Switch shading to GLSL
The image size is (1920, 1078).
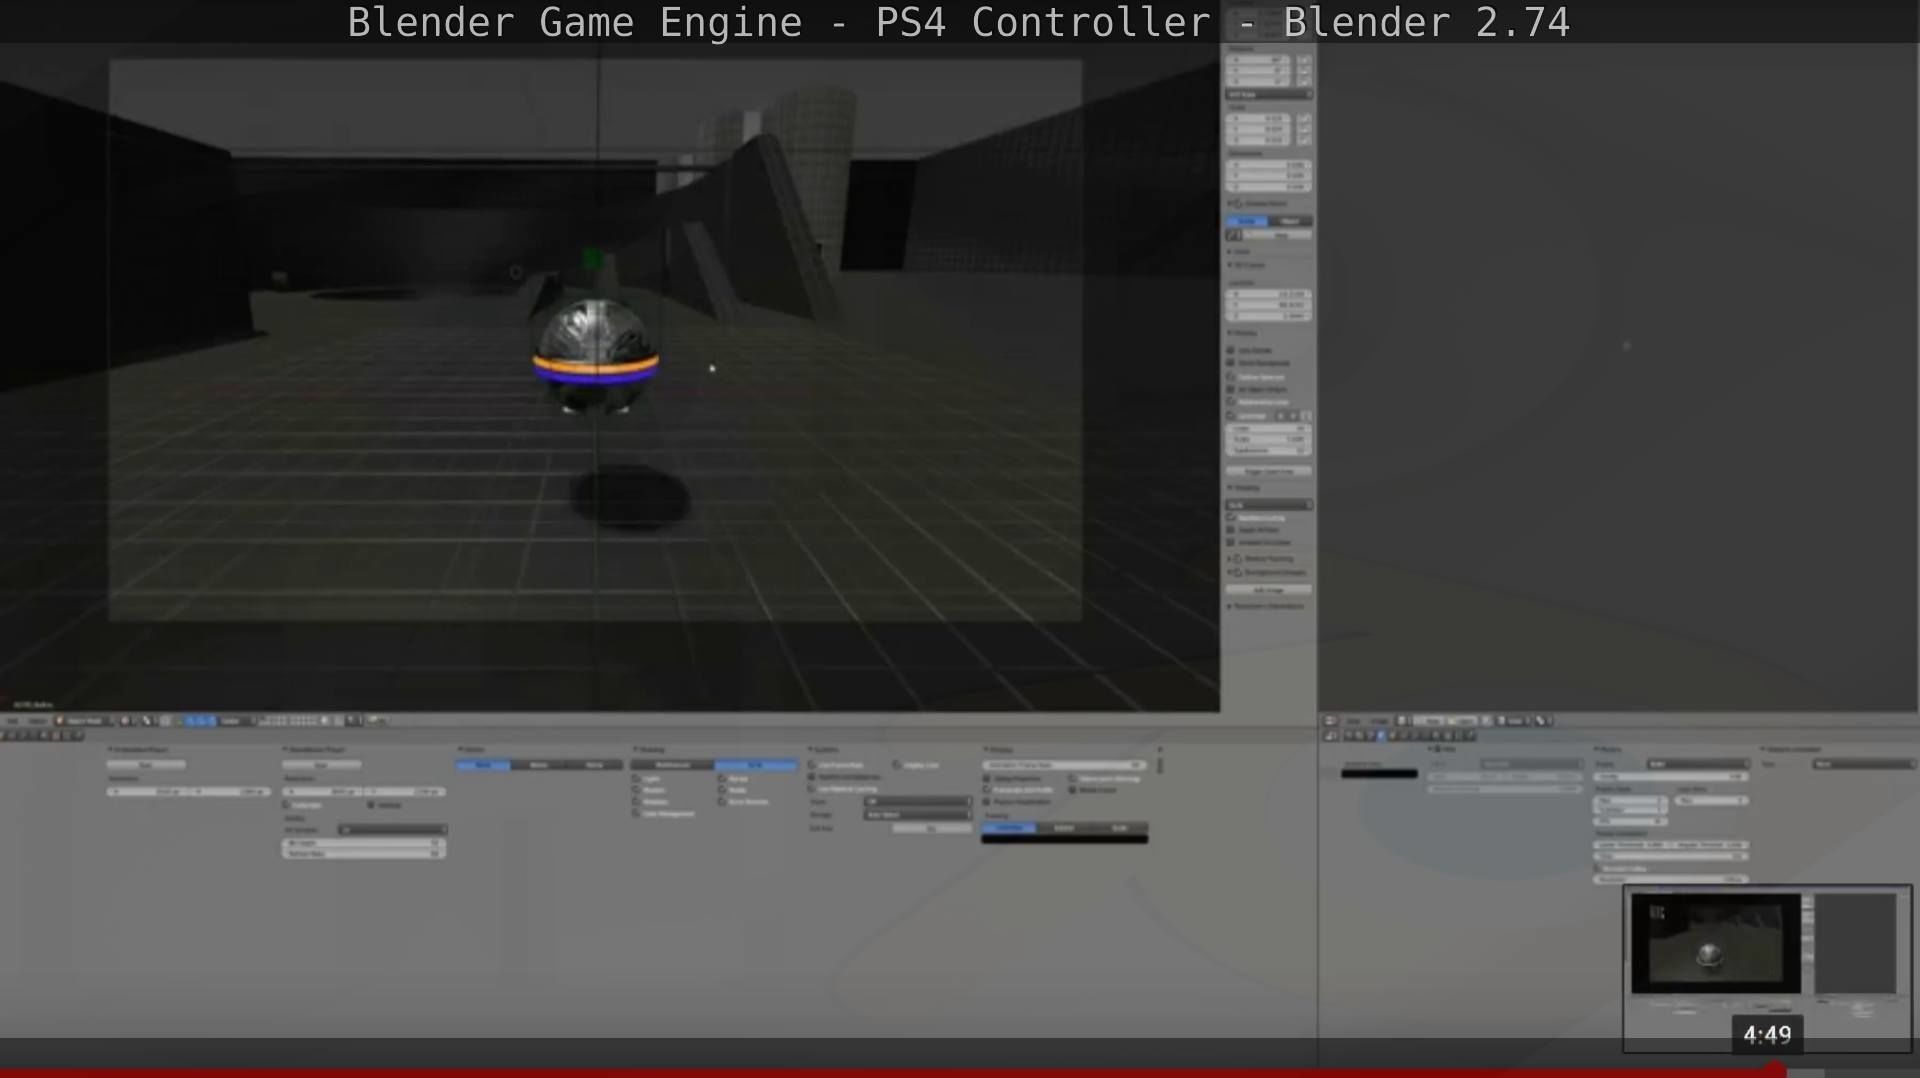(756, 765)
